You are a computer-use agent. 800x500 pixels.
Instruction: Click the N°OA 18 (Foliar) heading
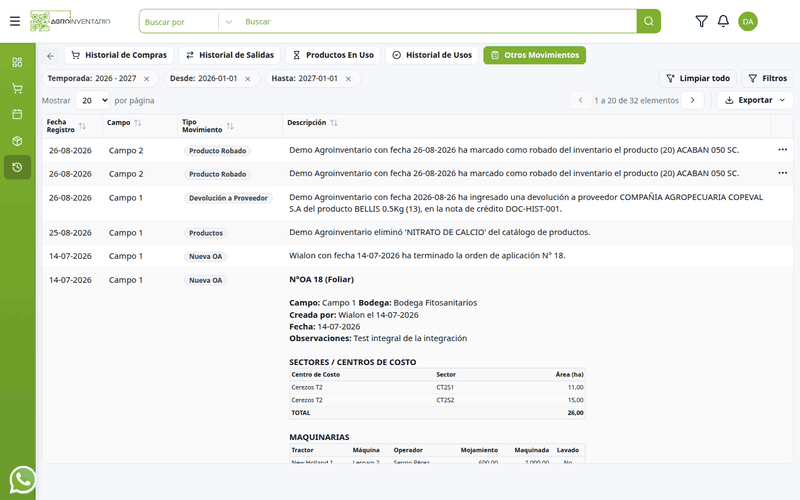pyautogui.click(x=321, y=280)
